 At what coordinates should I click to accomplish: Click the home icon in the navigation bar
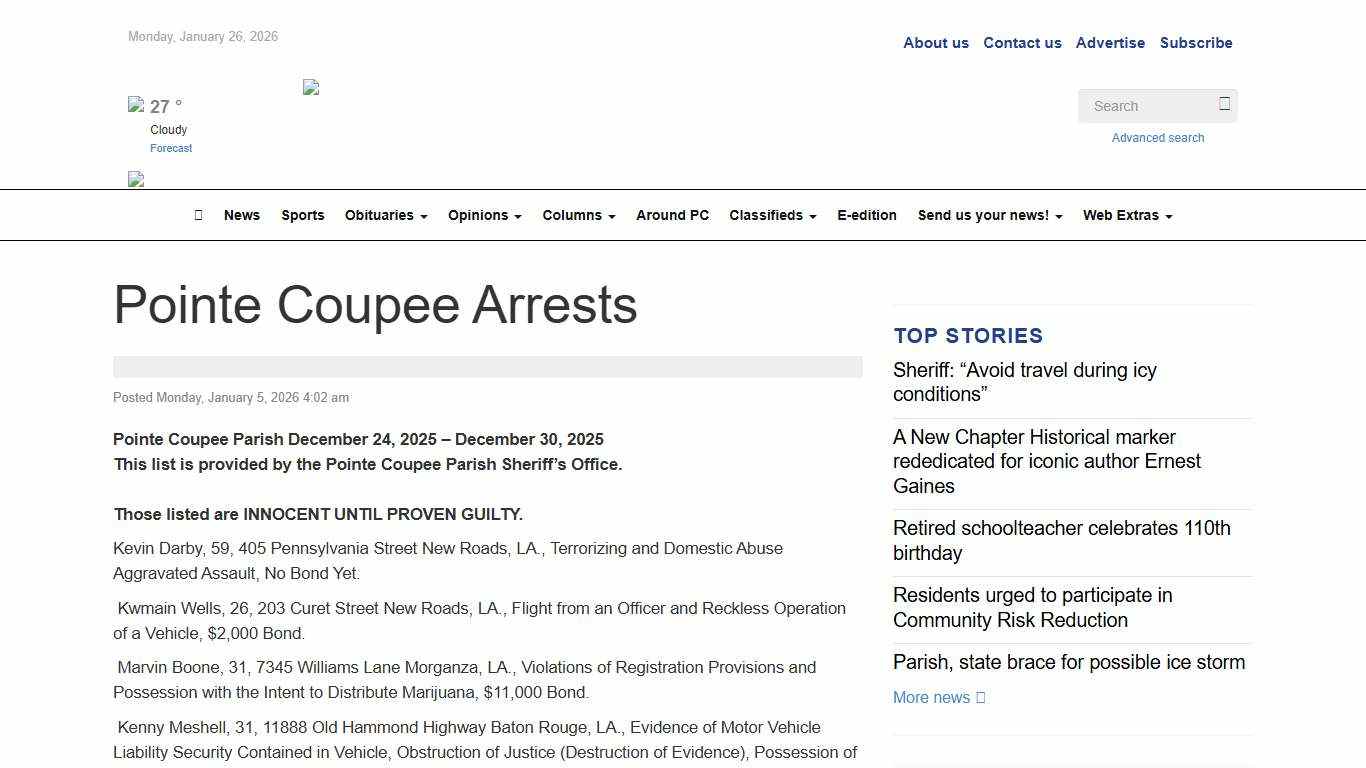197,215
